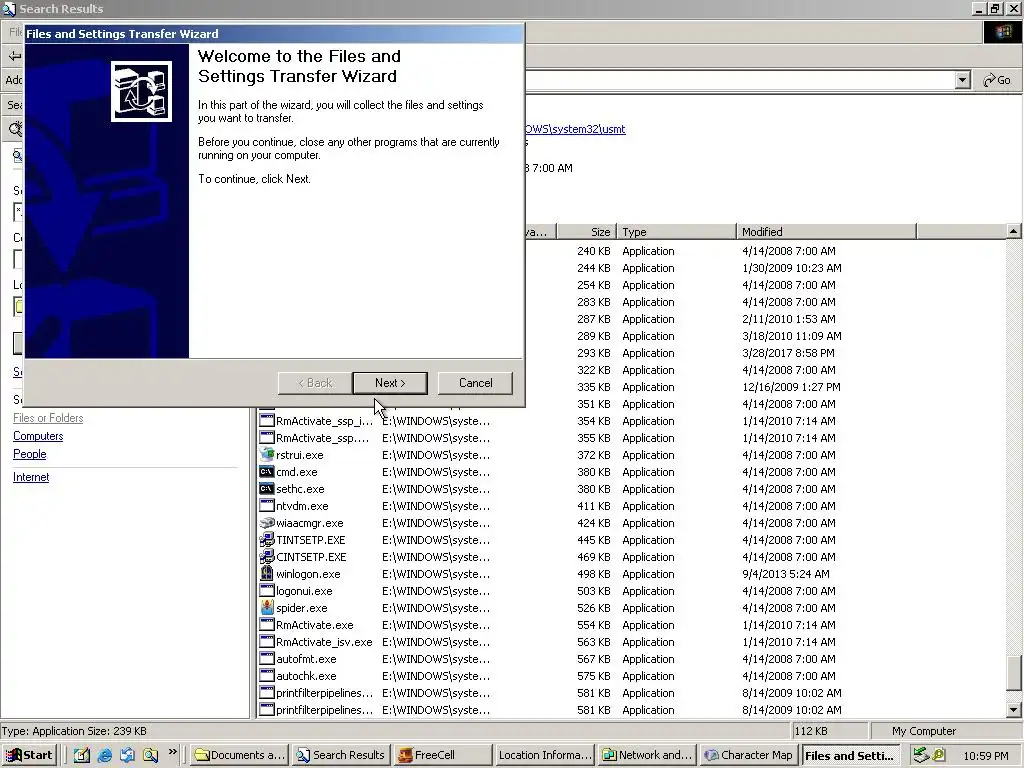The image size is (1024, 768).
Task: Click Next in the transfer wizard
Action: pyautogui.click(x=390, y=383)
